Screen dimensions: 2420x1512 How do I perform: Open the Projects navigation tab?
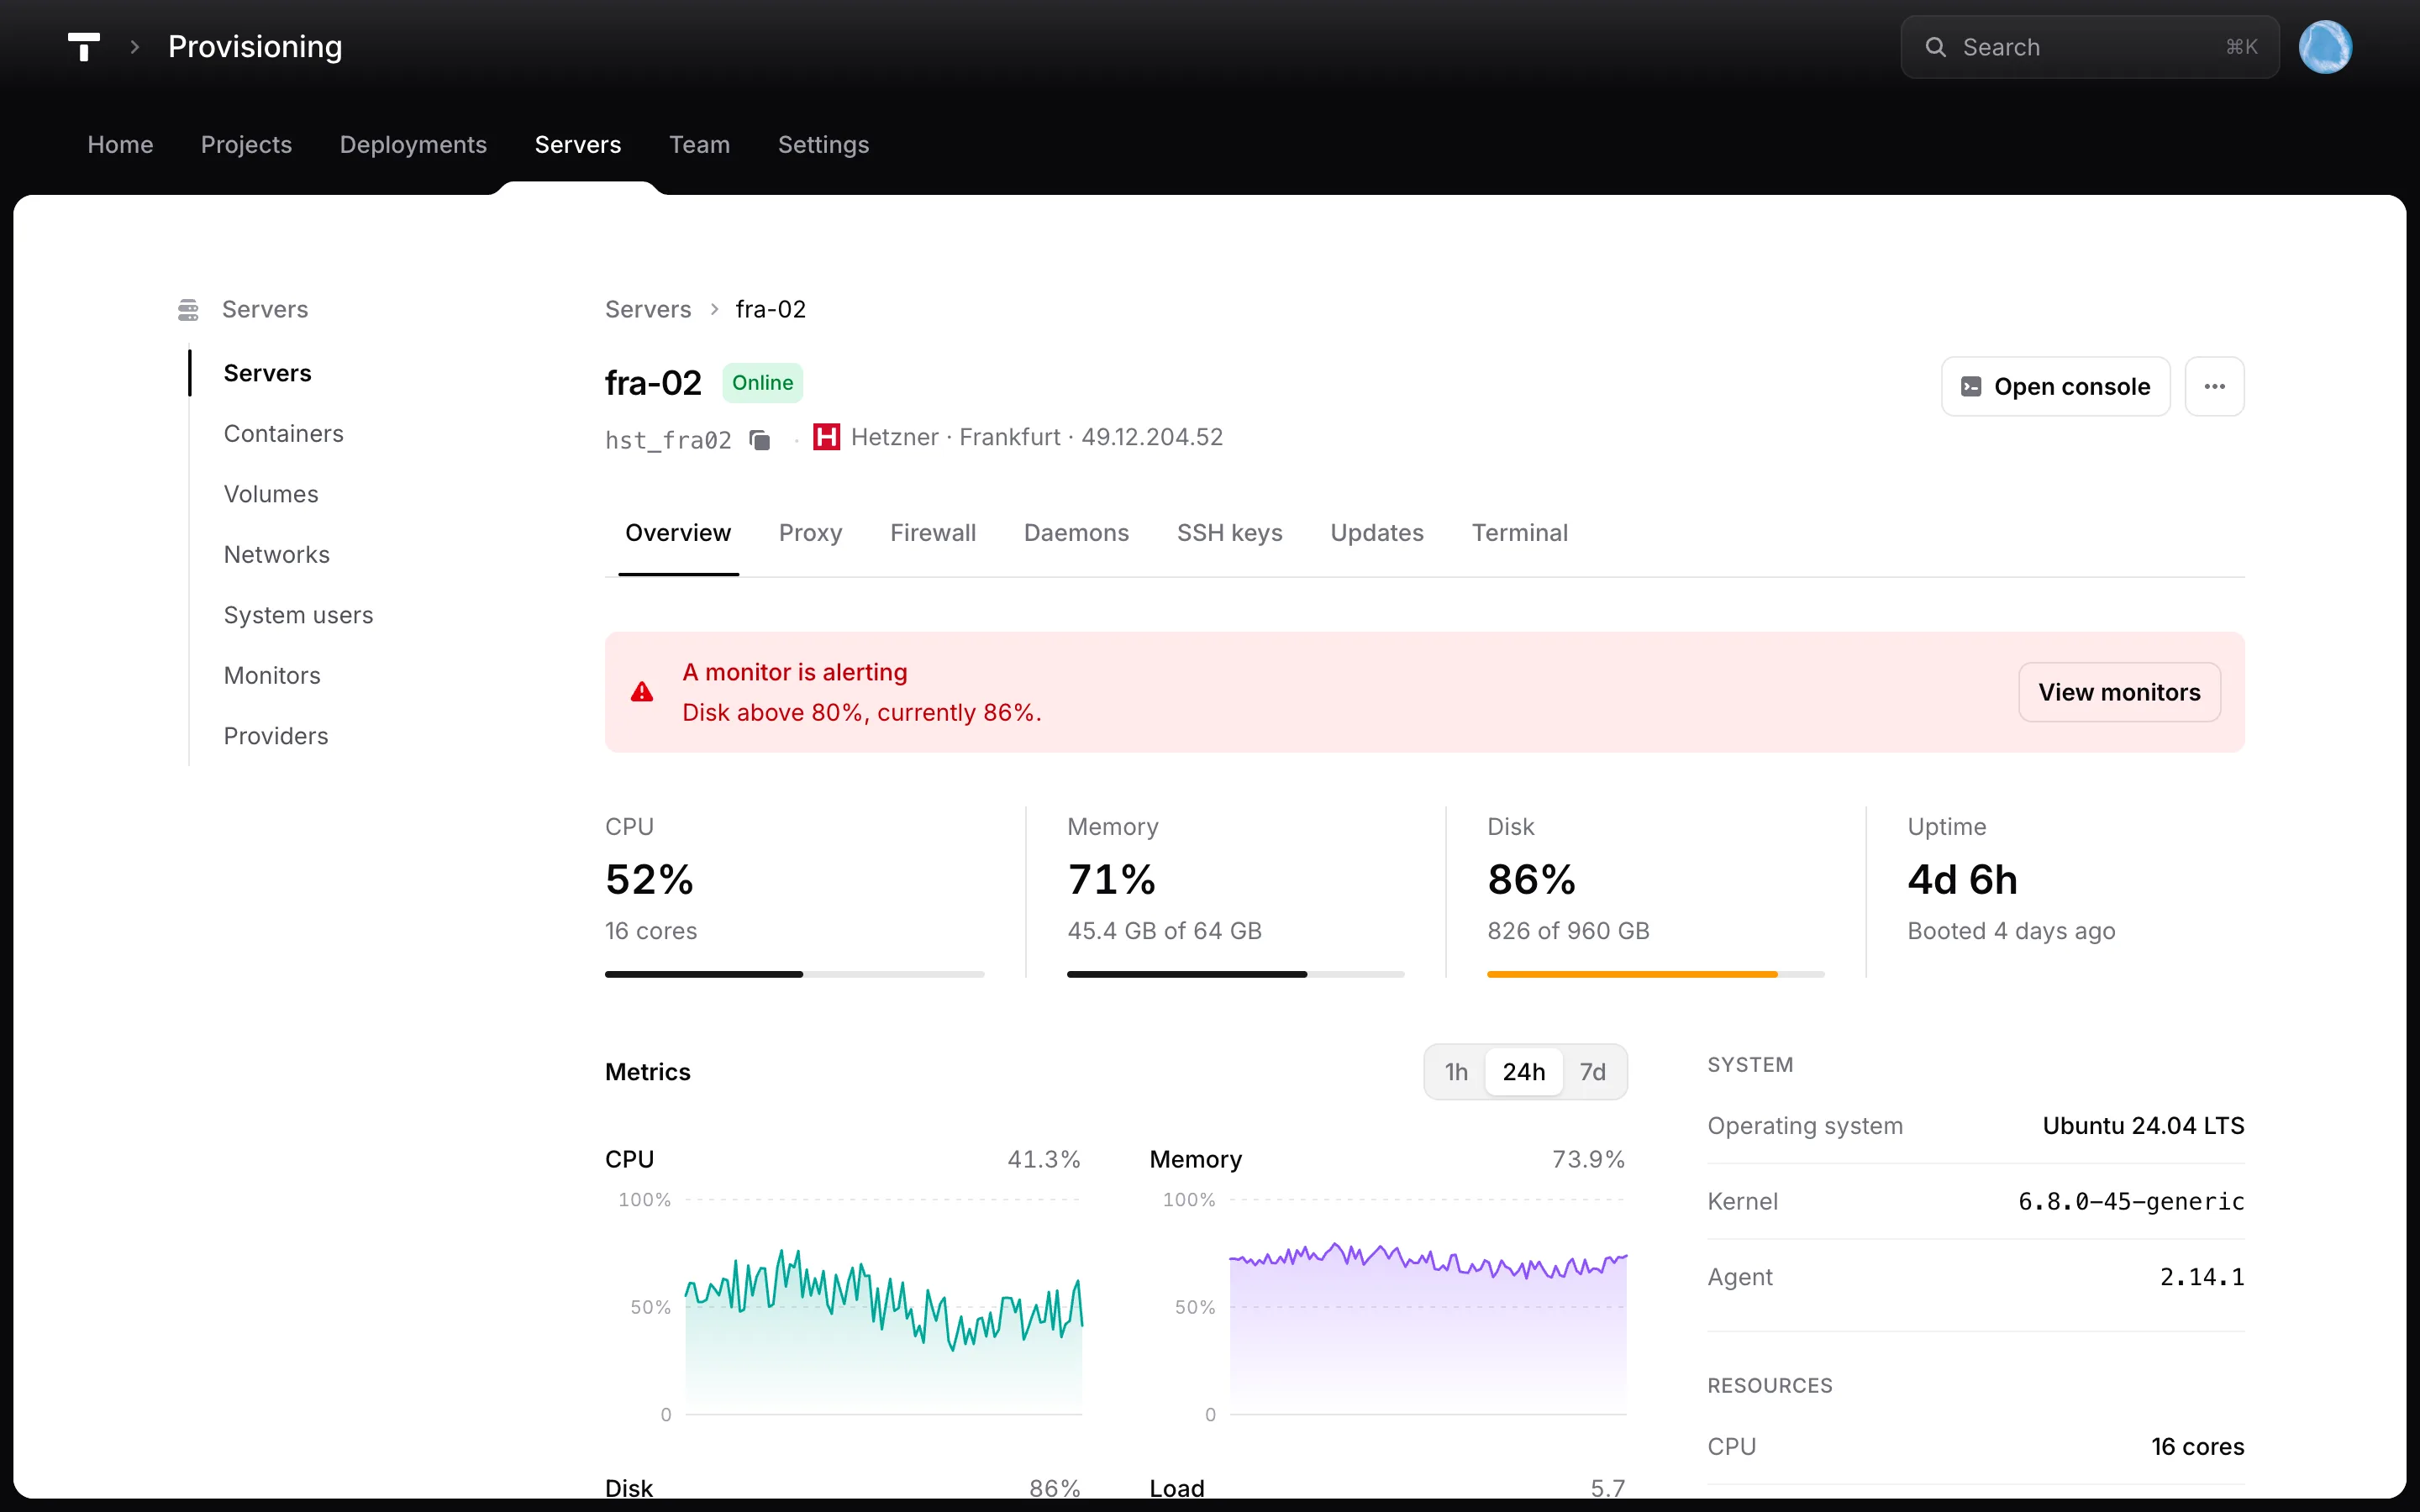click(x=246, y=145)
